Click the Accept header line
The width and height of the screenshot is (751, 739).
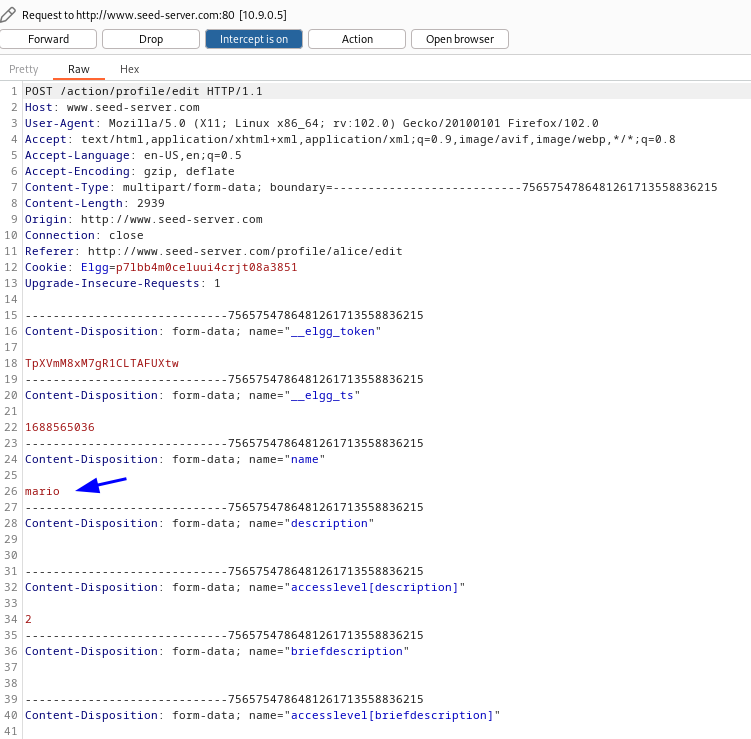[350, 139]
